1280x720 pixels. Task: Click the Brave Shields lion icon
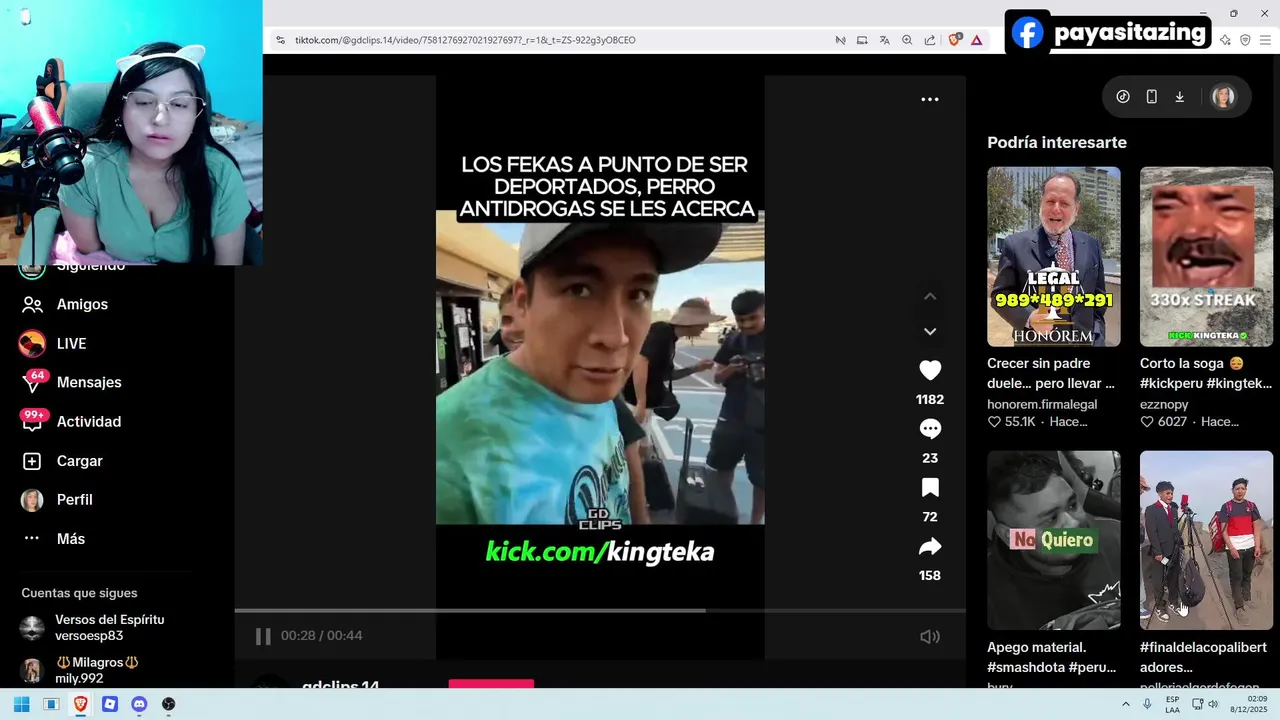point(955,40)
